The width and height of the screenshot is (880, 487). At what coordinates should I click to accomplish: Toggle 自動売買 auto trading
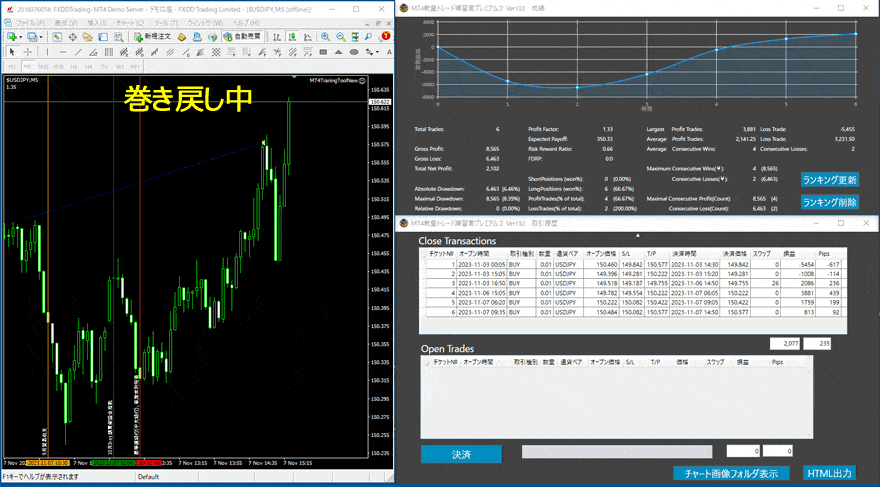[240, 36]
